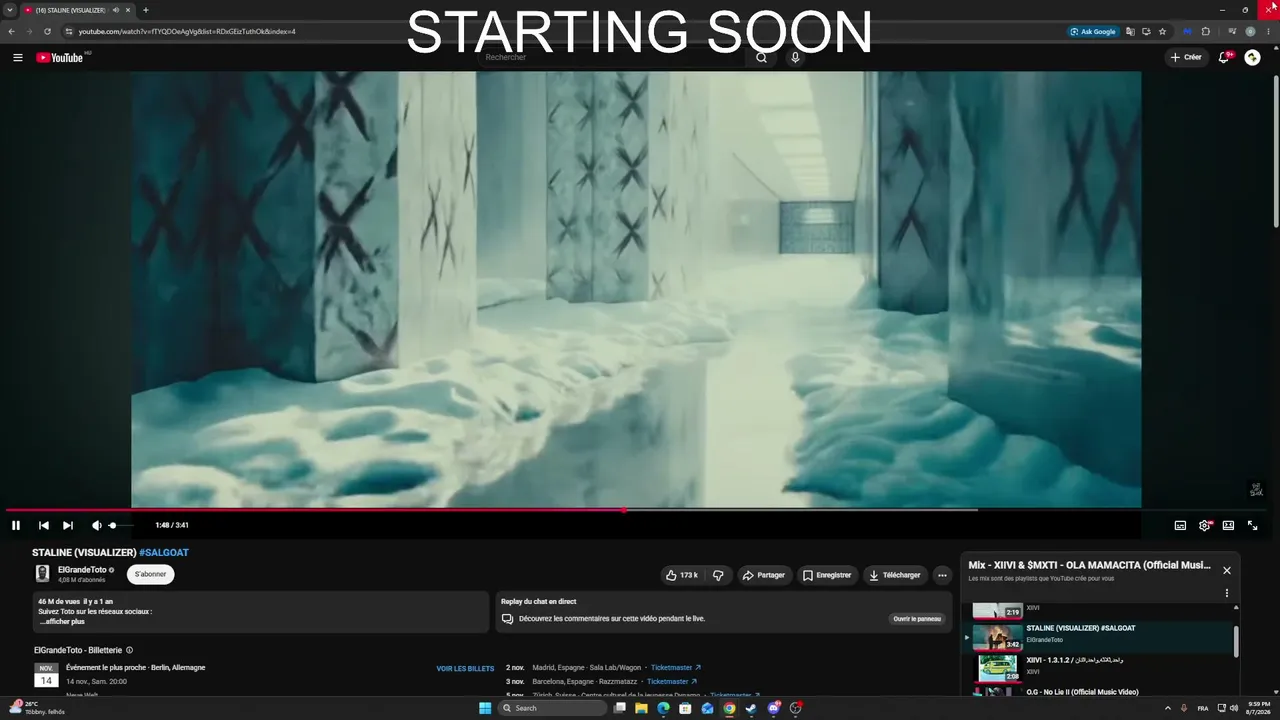Pause the playing video
Image resolution: width=1280 pixels, height=720 pixels.
point(16,525)
